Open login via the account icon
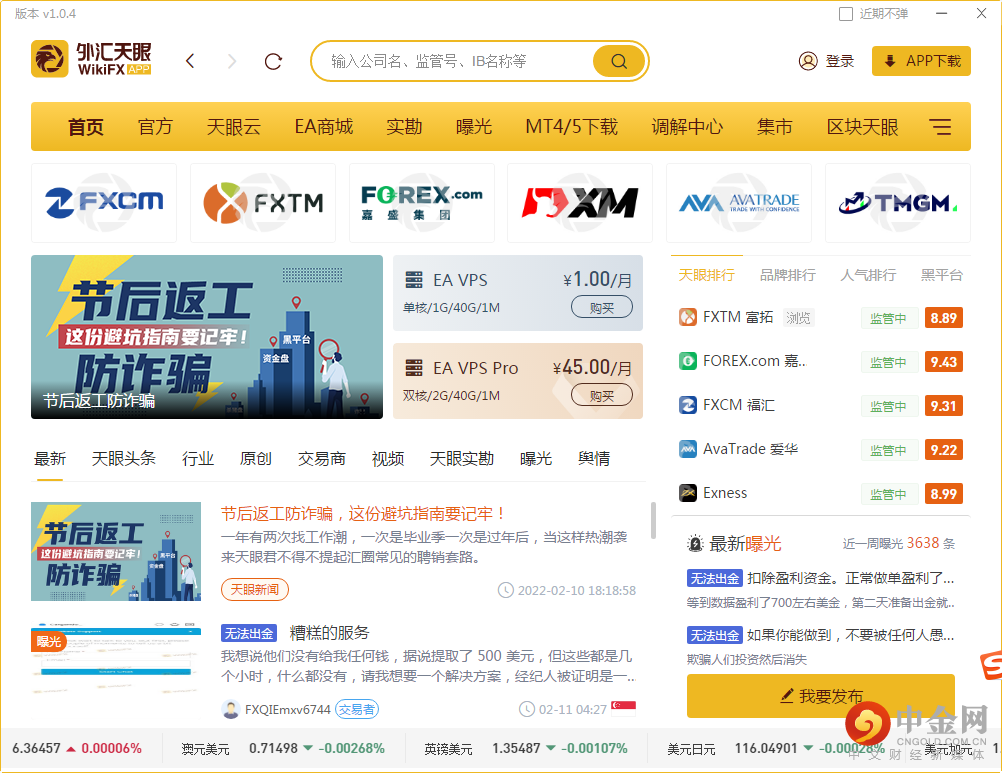The width and height of the screenshot is (1002, 773). 808,60
